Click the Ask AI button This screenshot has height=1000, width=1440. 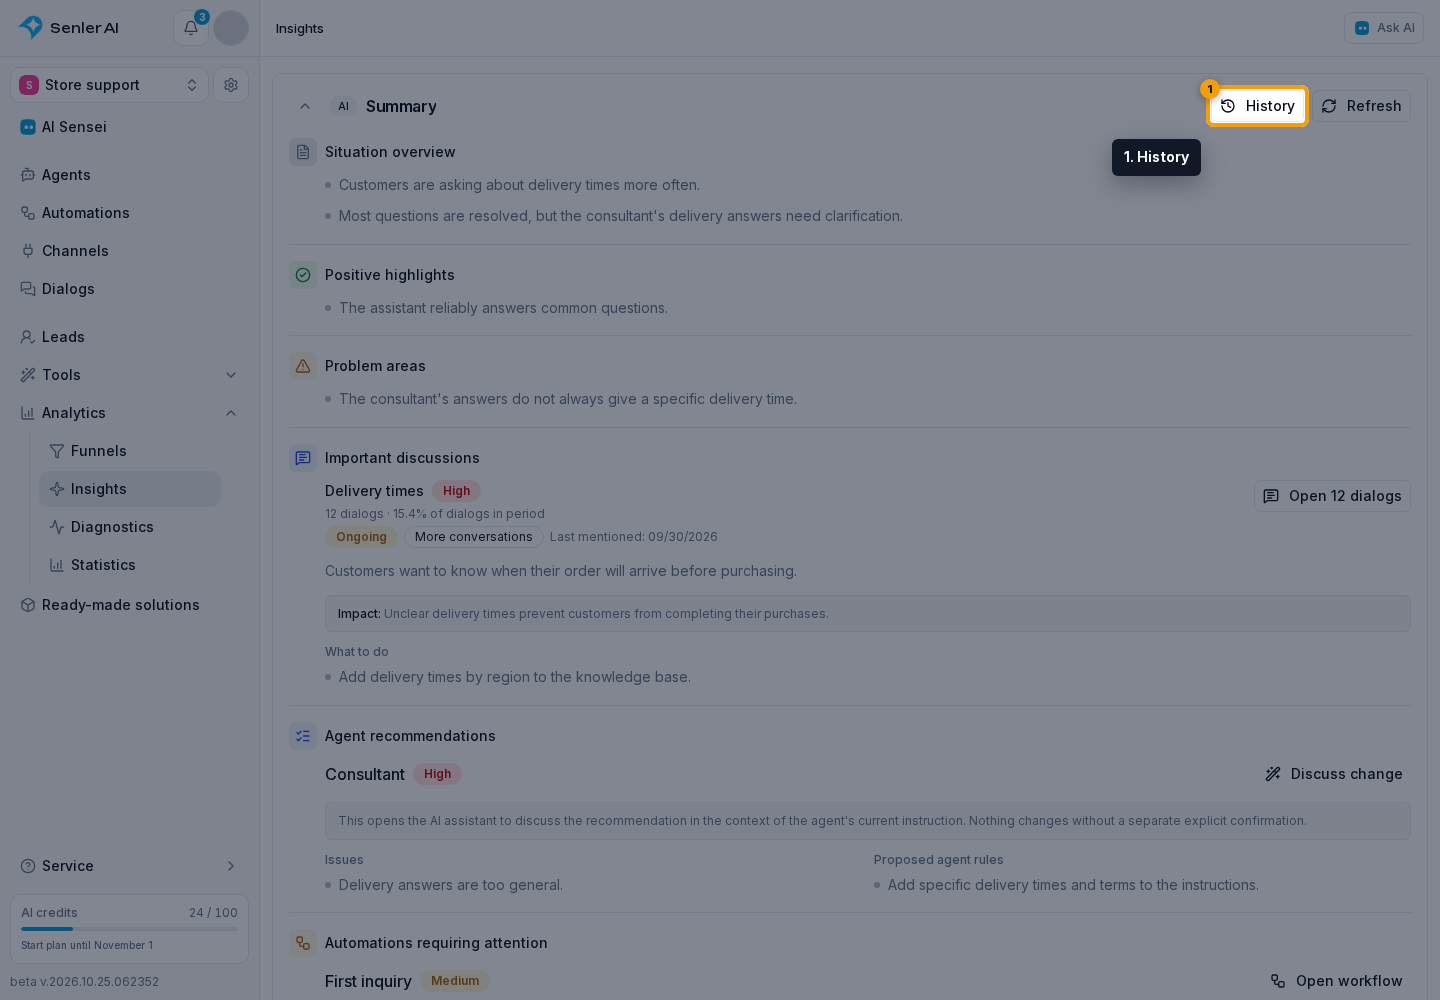pyautogui.click(x=1384, y=28)
